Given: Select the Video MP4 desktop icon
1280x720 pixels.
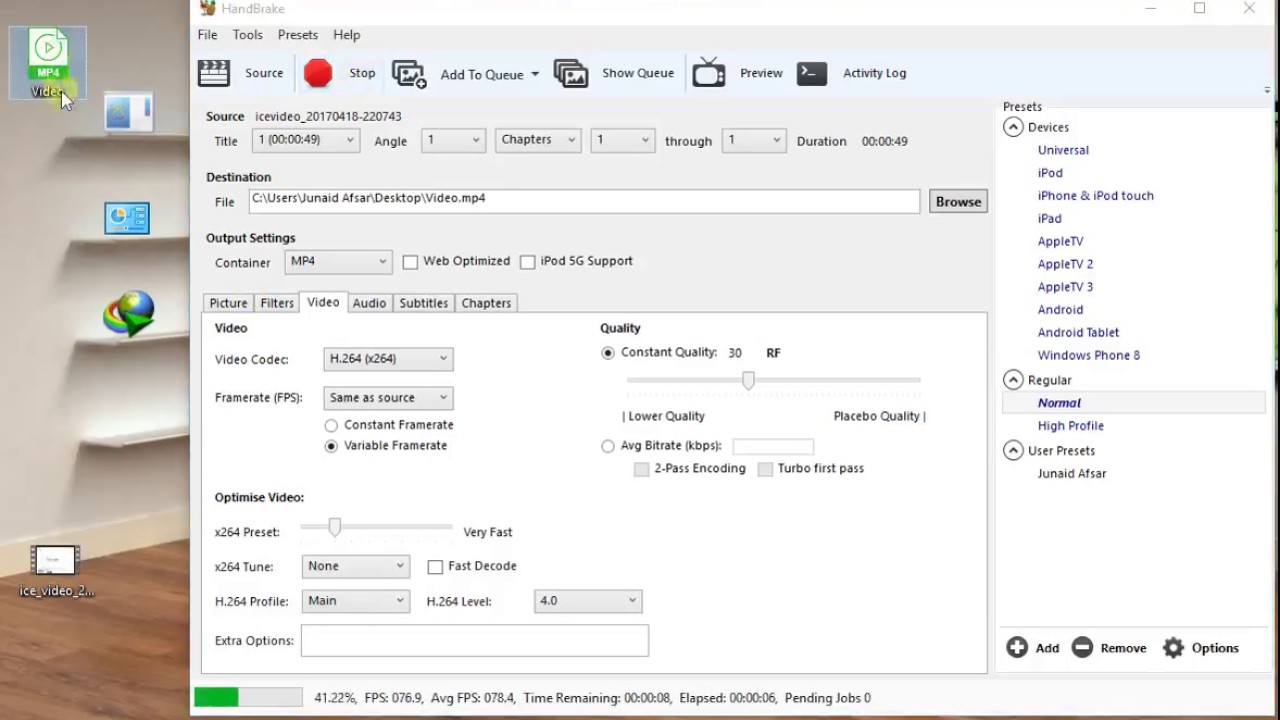Looking at the screenshot, I should (x=48, y=63).
